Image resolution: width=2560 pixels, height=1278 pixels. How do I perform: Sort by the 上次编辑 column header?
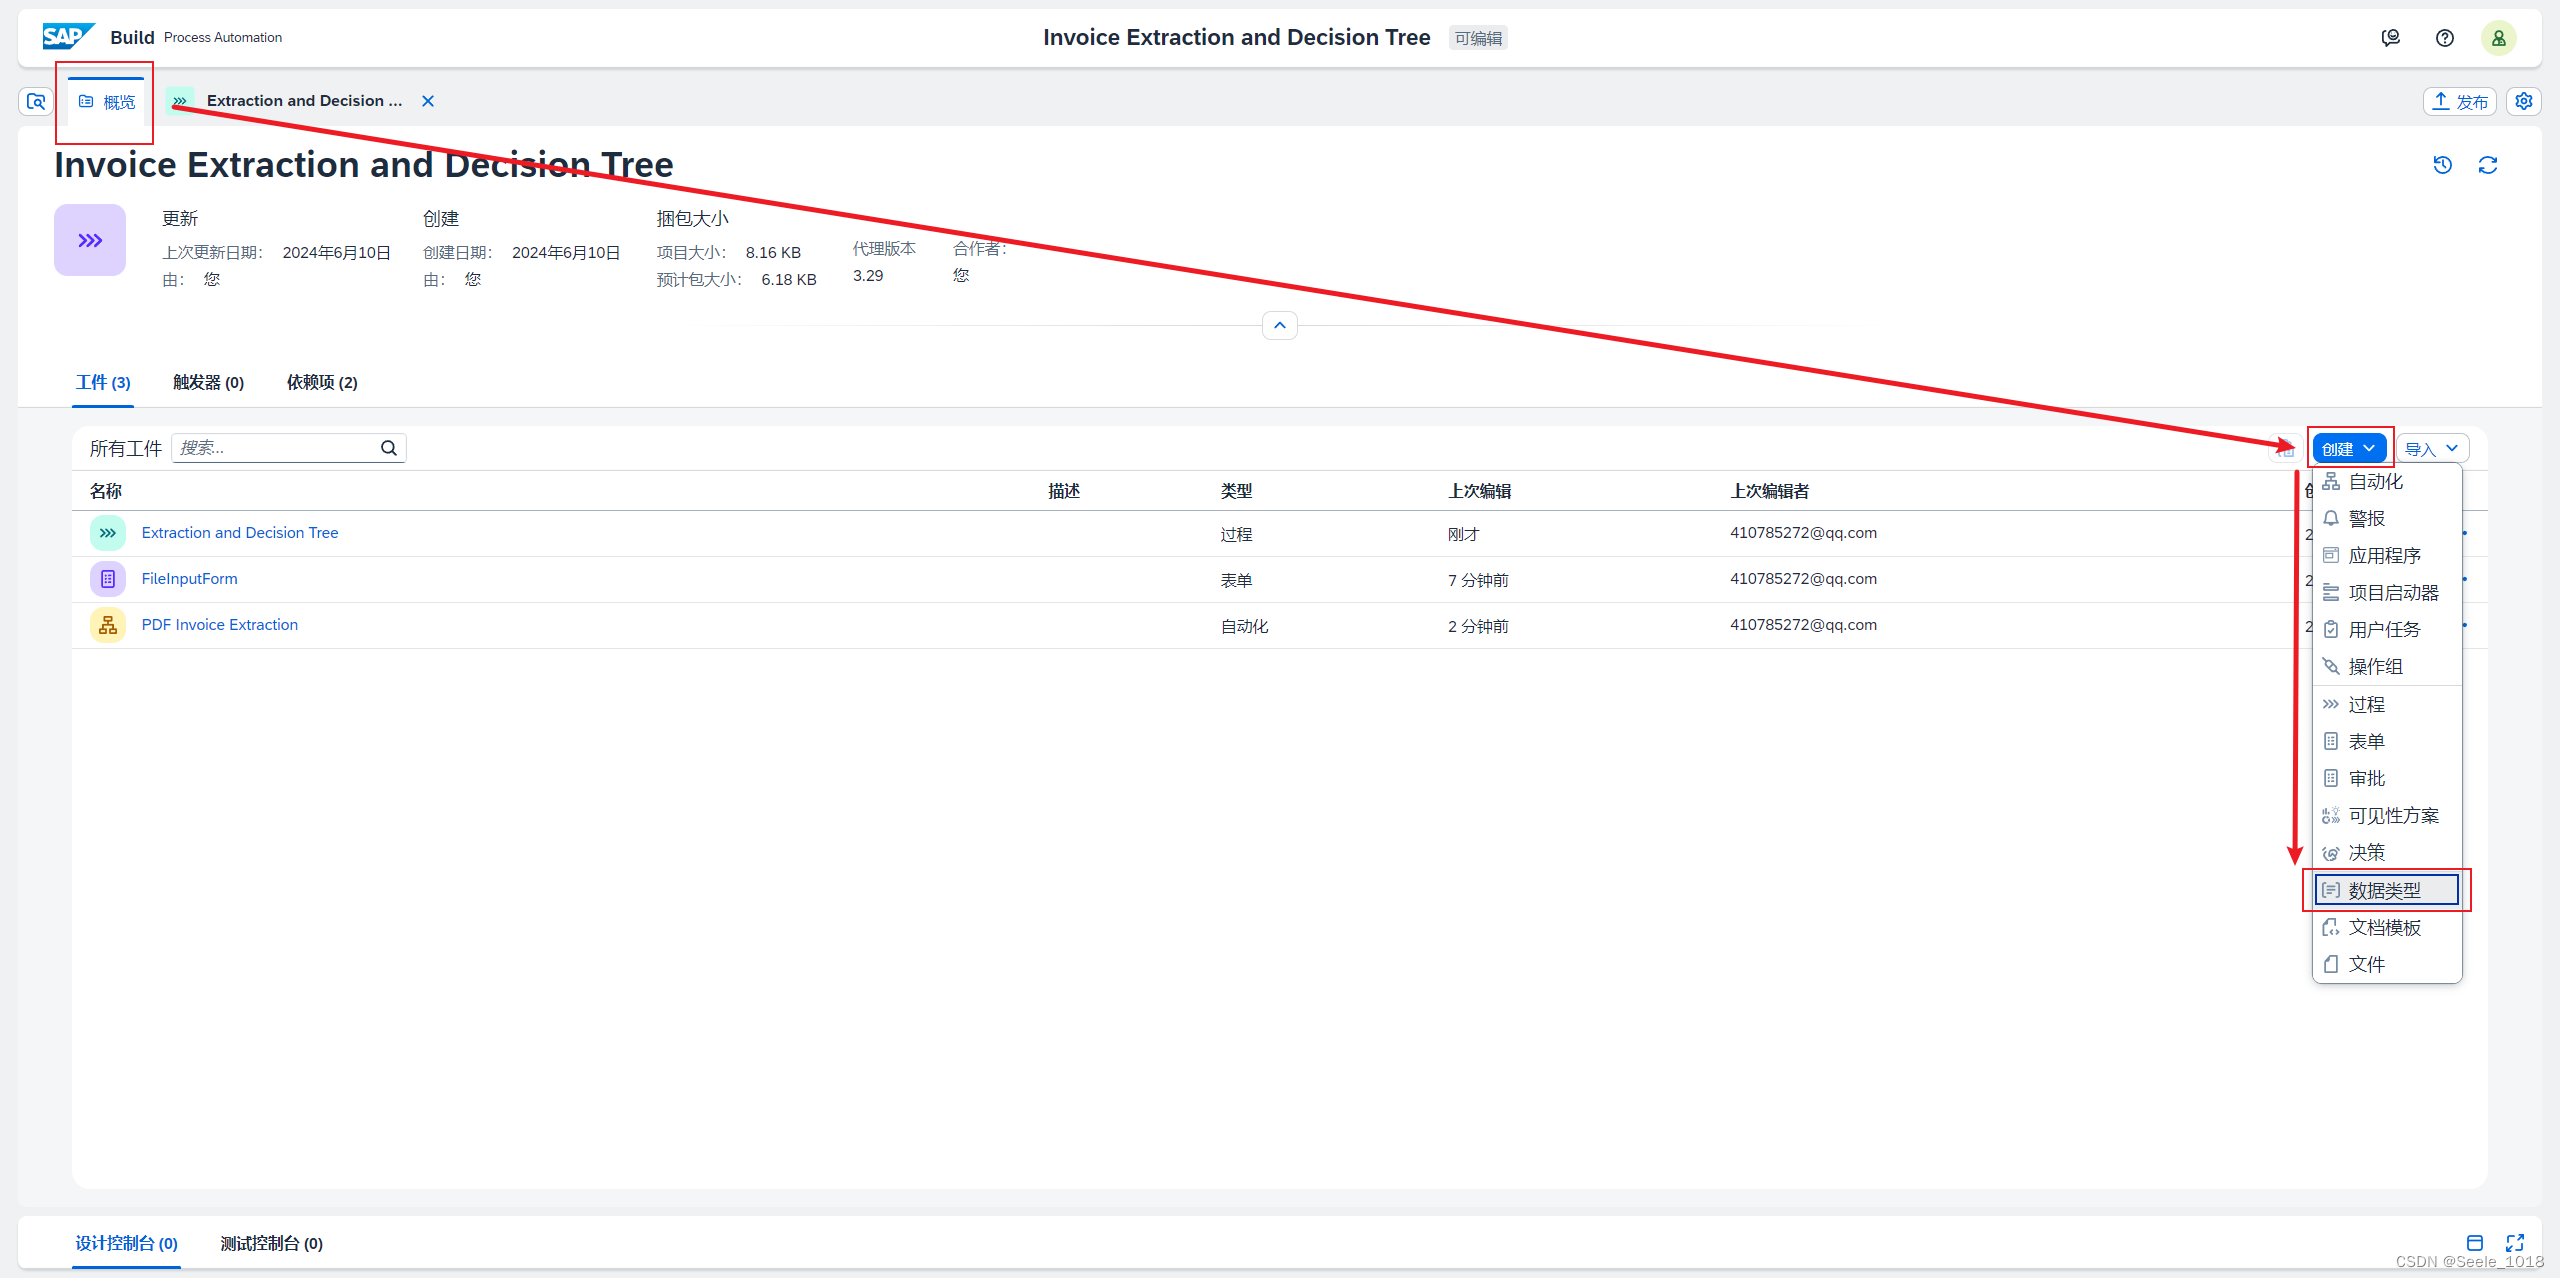pos(1479,491)
